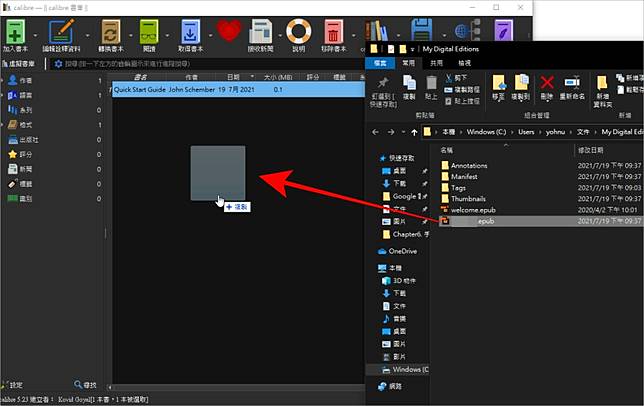This screenshot has height=406, width=644.
Task: Click the calibre search input field
Action: [x=205, y=64]
